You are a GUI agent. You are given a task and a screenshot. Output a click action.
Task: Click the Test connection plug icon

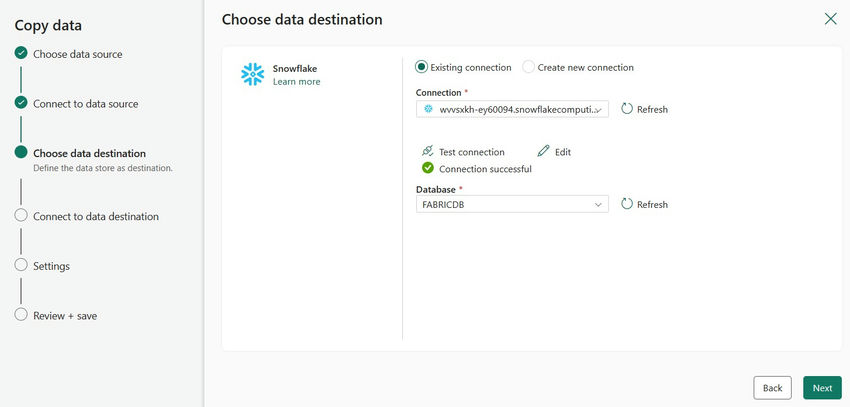coord(428,151)
